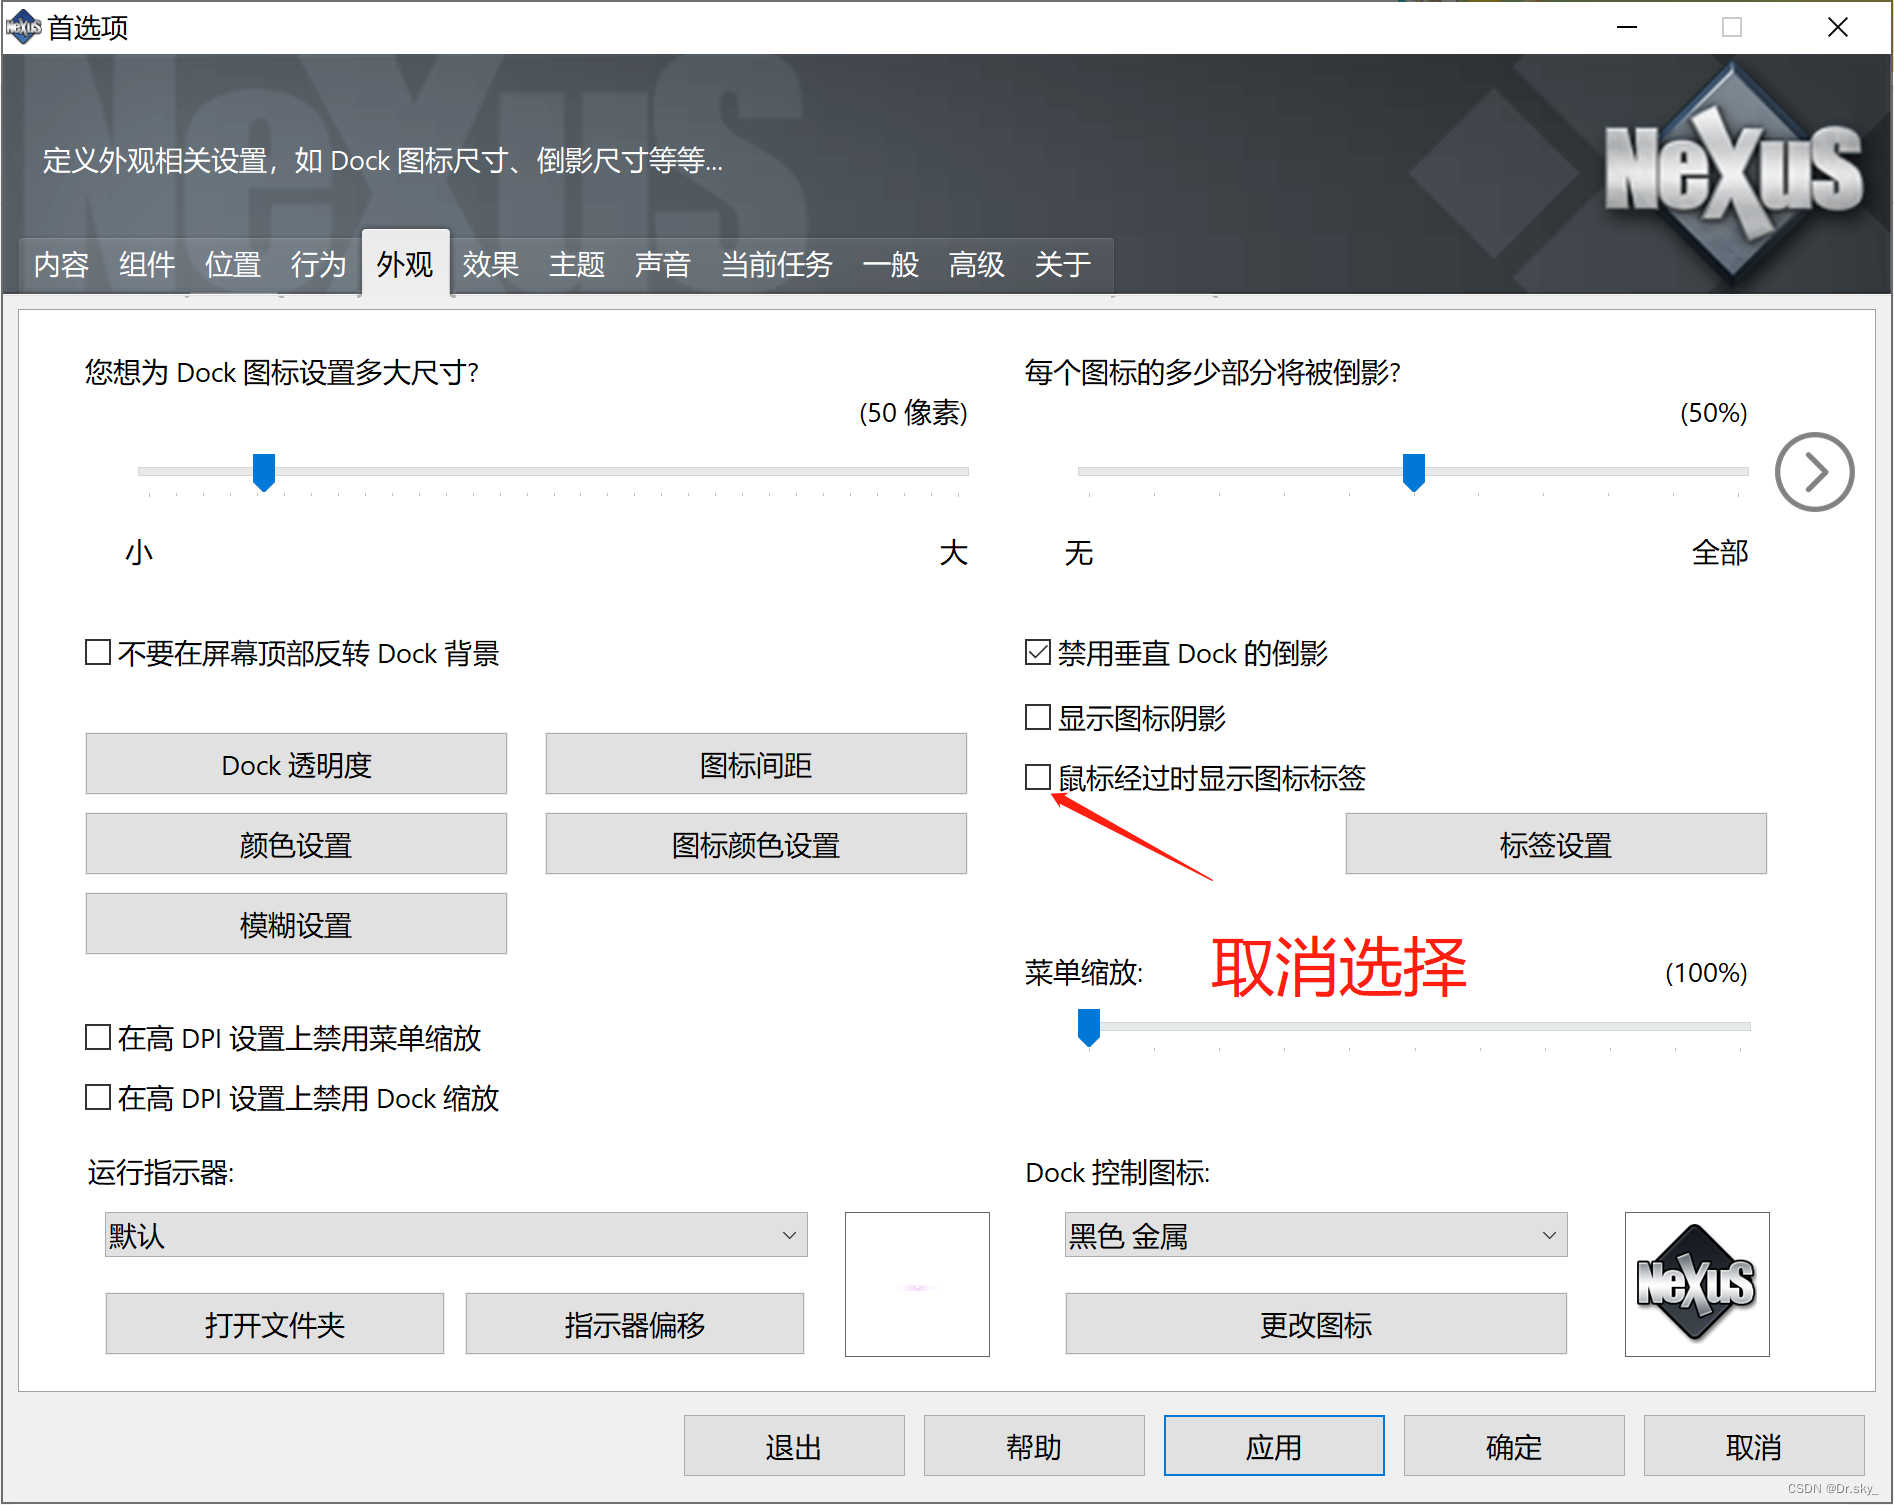Apply changes with the 应用 button
1894x1505 pixels.
(x=1274, y=1446)
